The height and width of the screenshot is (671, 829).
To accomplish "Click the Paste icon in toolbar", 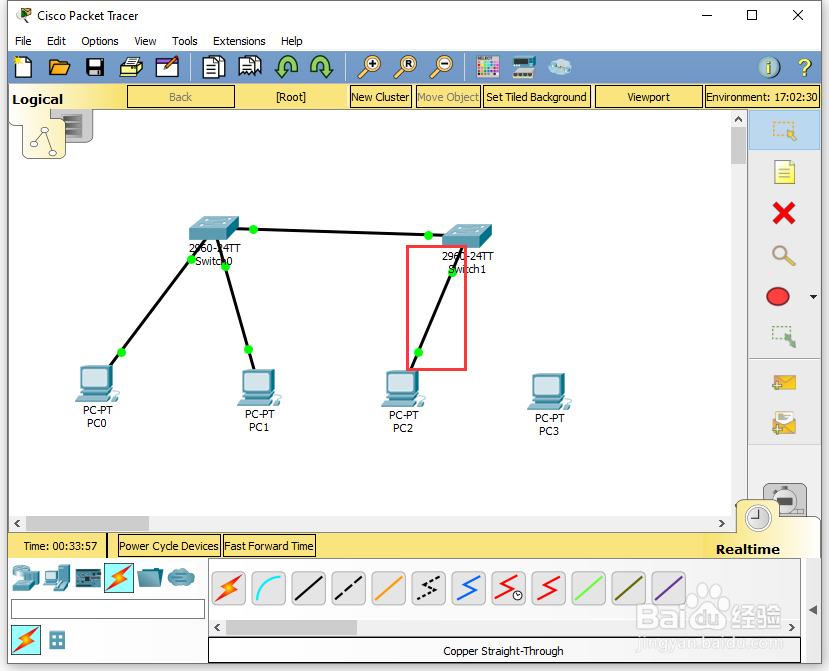I will pos(250,67).
